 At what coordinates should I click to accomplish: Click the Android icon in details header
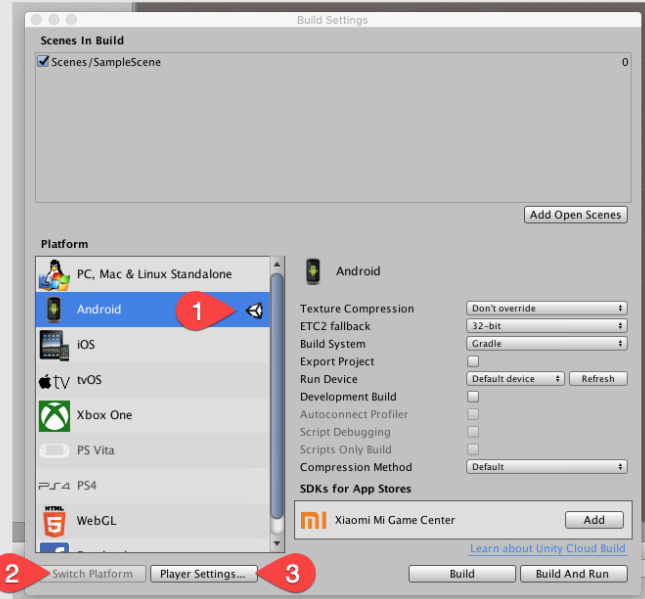click(313, 271)
